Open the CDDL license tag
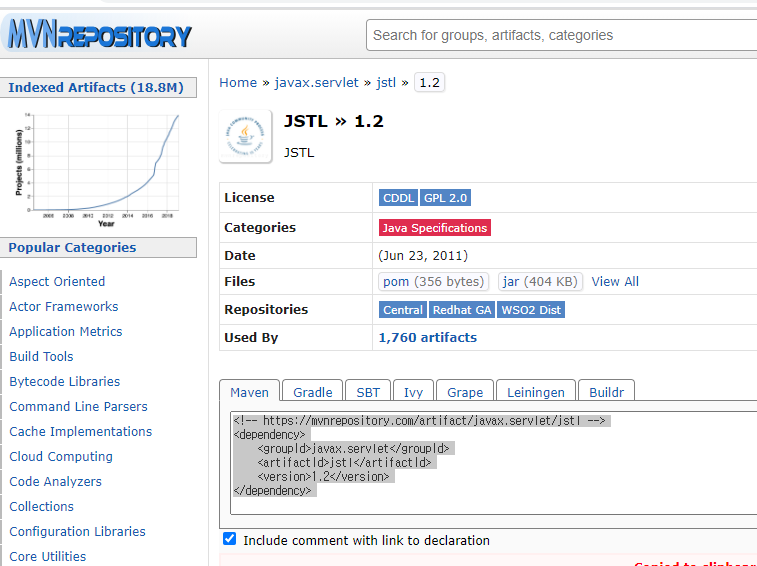Image resolution: width=757 pixels, height=566 pixels. 398,198
